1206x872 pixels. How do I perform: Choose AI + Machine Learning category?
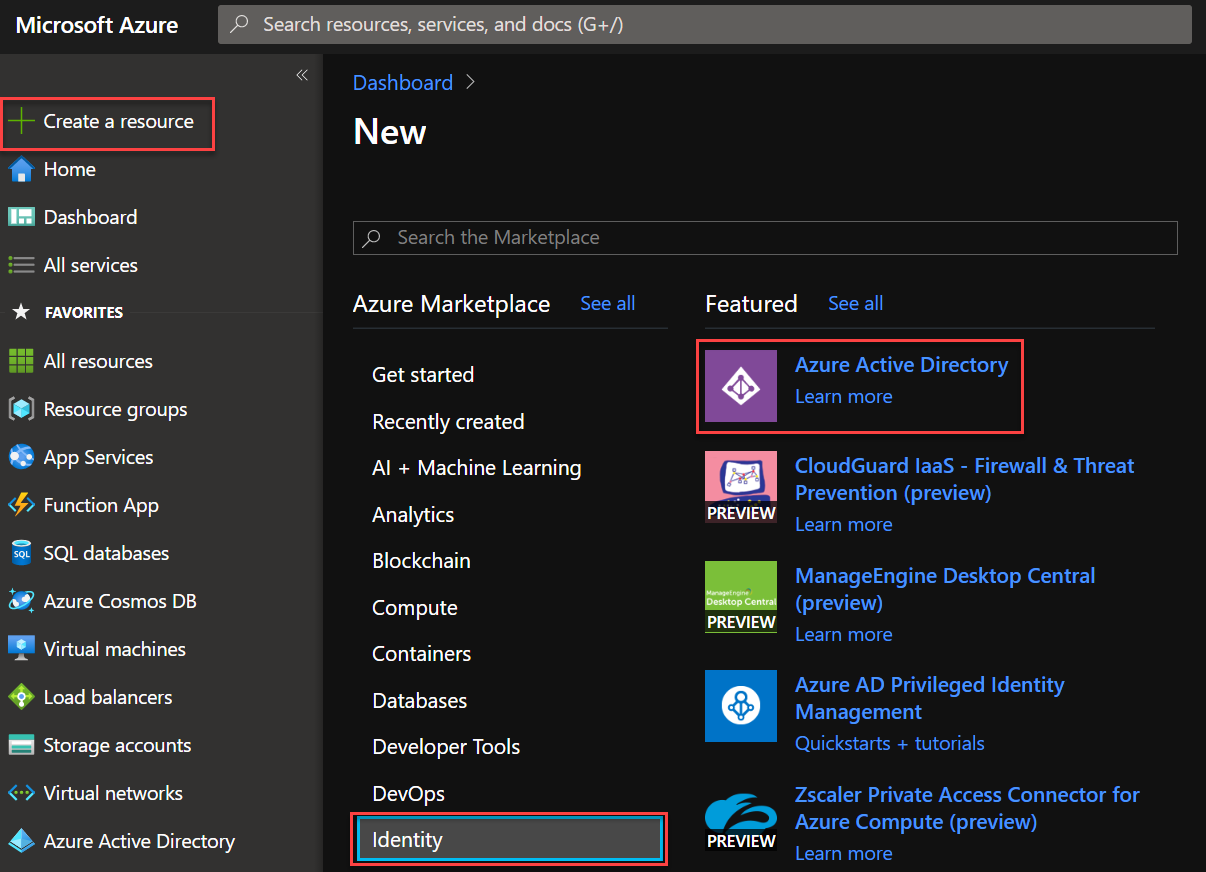click(x=477, y=468)
